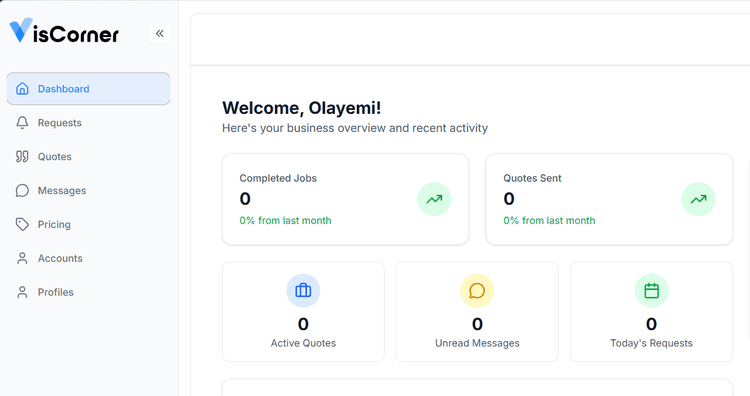Image resolution: width=750 pixels, height=396 pixels.
Task: Navigate to Accounts
Action: click(88, 259)
